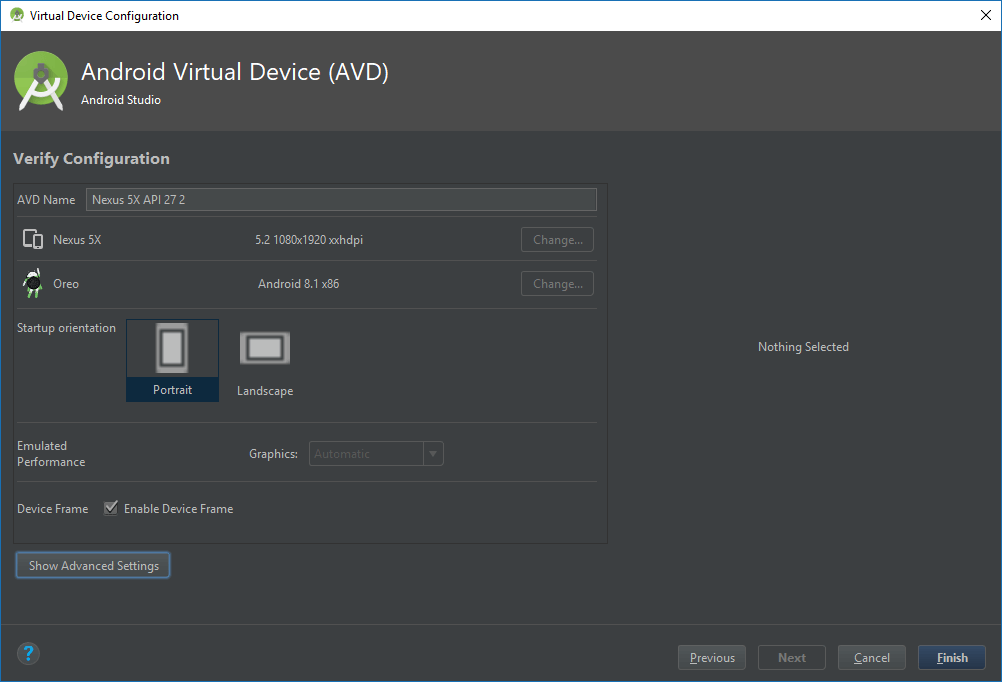The image size is (1002, 682).
Task: Click the 'Oreo' release name
Action: (66, 284)
